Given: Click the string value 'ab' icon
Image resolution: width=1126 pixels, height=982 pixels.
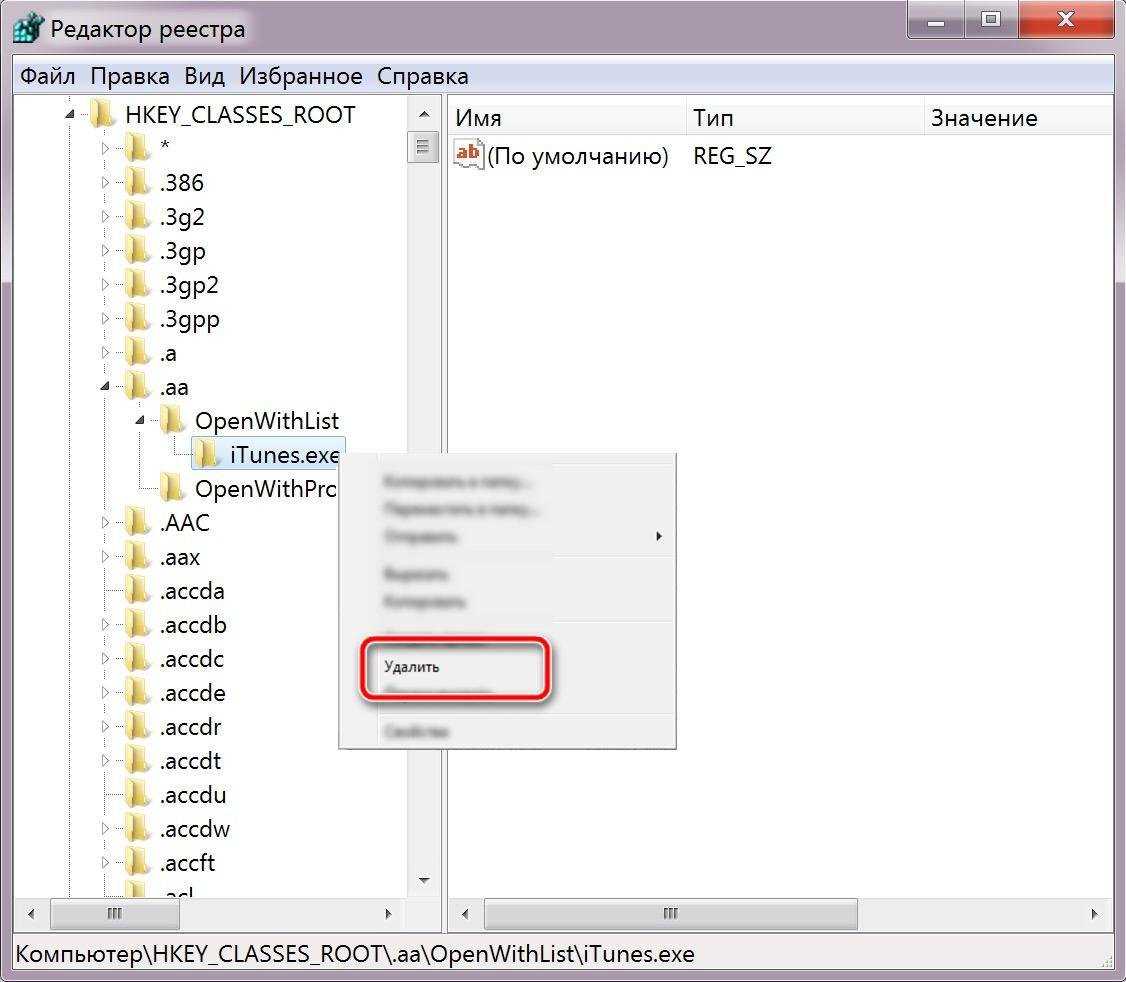Looking at the screenshot, I should 467,155.
